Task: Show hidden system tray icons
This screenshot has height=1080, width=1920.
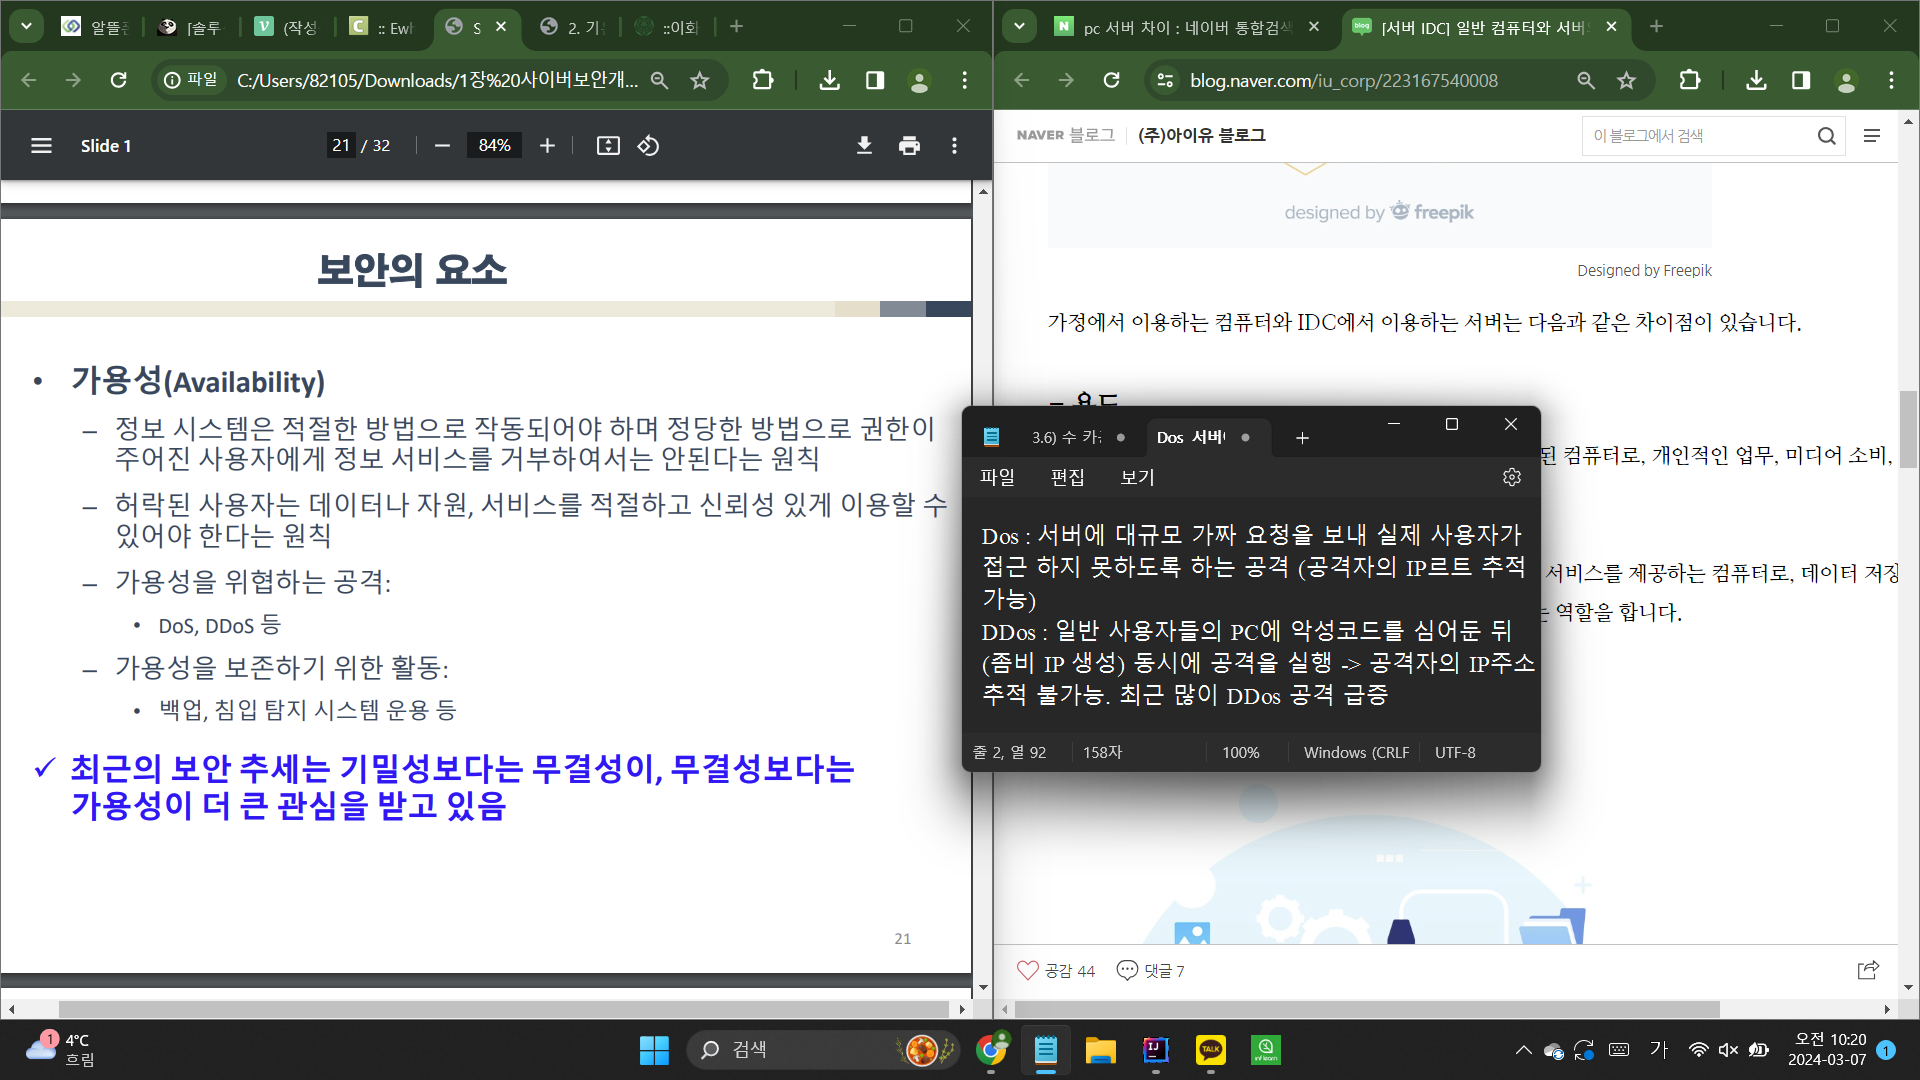Action: point(1523,1050)
